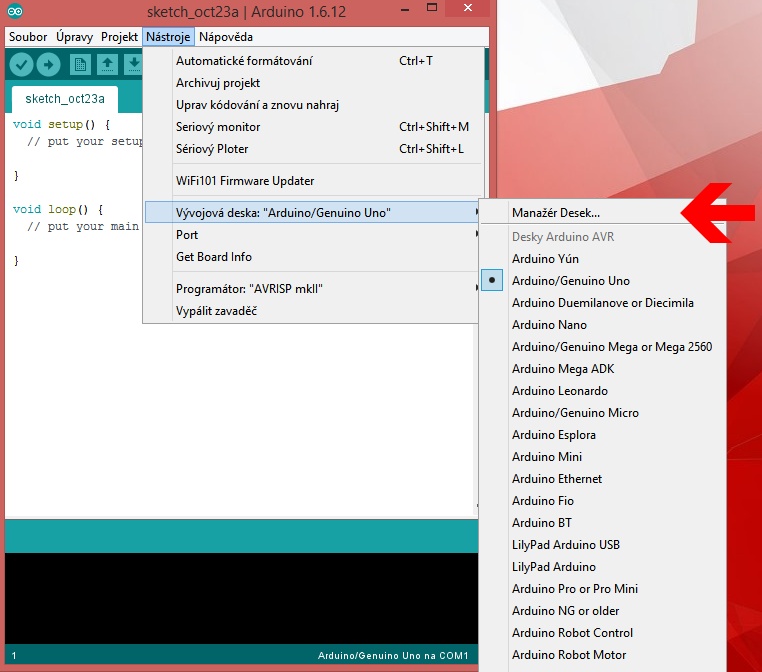
Task: Click the Verify checkmark icon
Action: coord(21,65)
